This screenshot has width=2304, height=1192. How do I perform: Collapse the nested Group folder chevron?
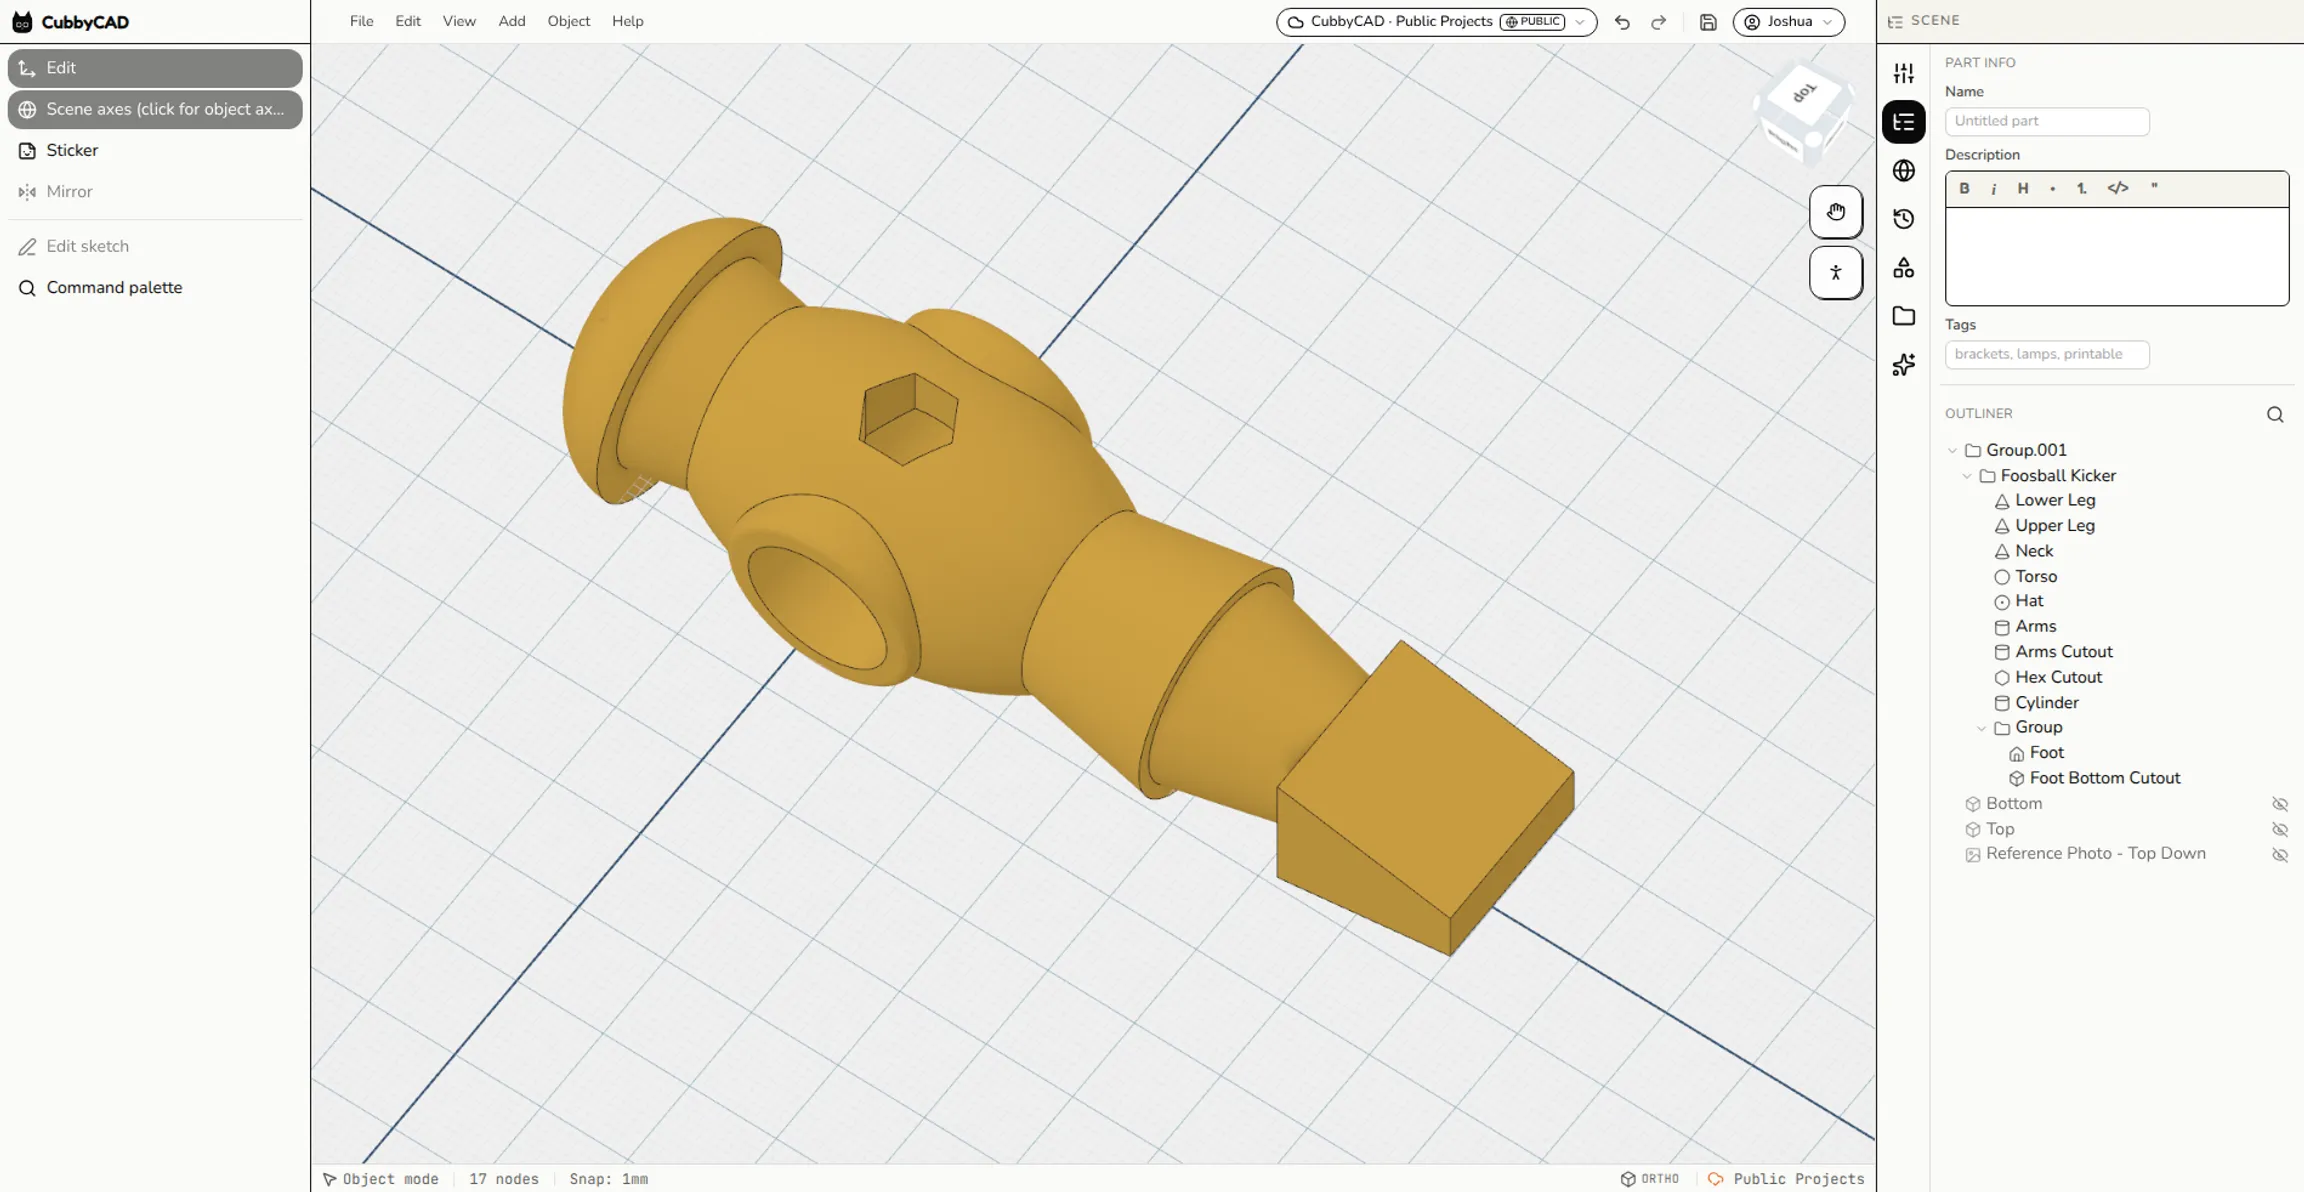[1981, 728]
